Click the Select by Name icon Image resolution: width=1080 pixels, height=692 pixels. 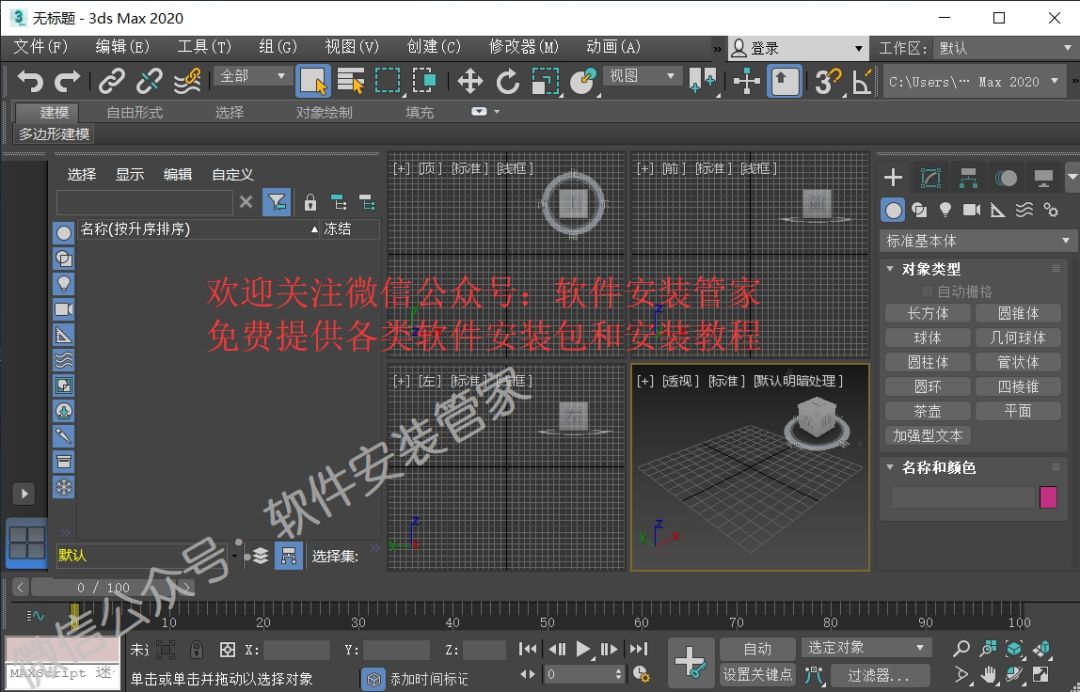351,82
